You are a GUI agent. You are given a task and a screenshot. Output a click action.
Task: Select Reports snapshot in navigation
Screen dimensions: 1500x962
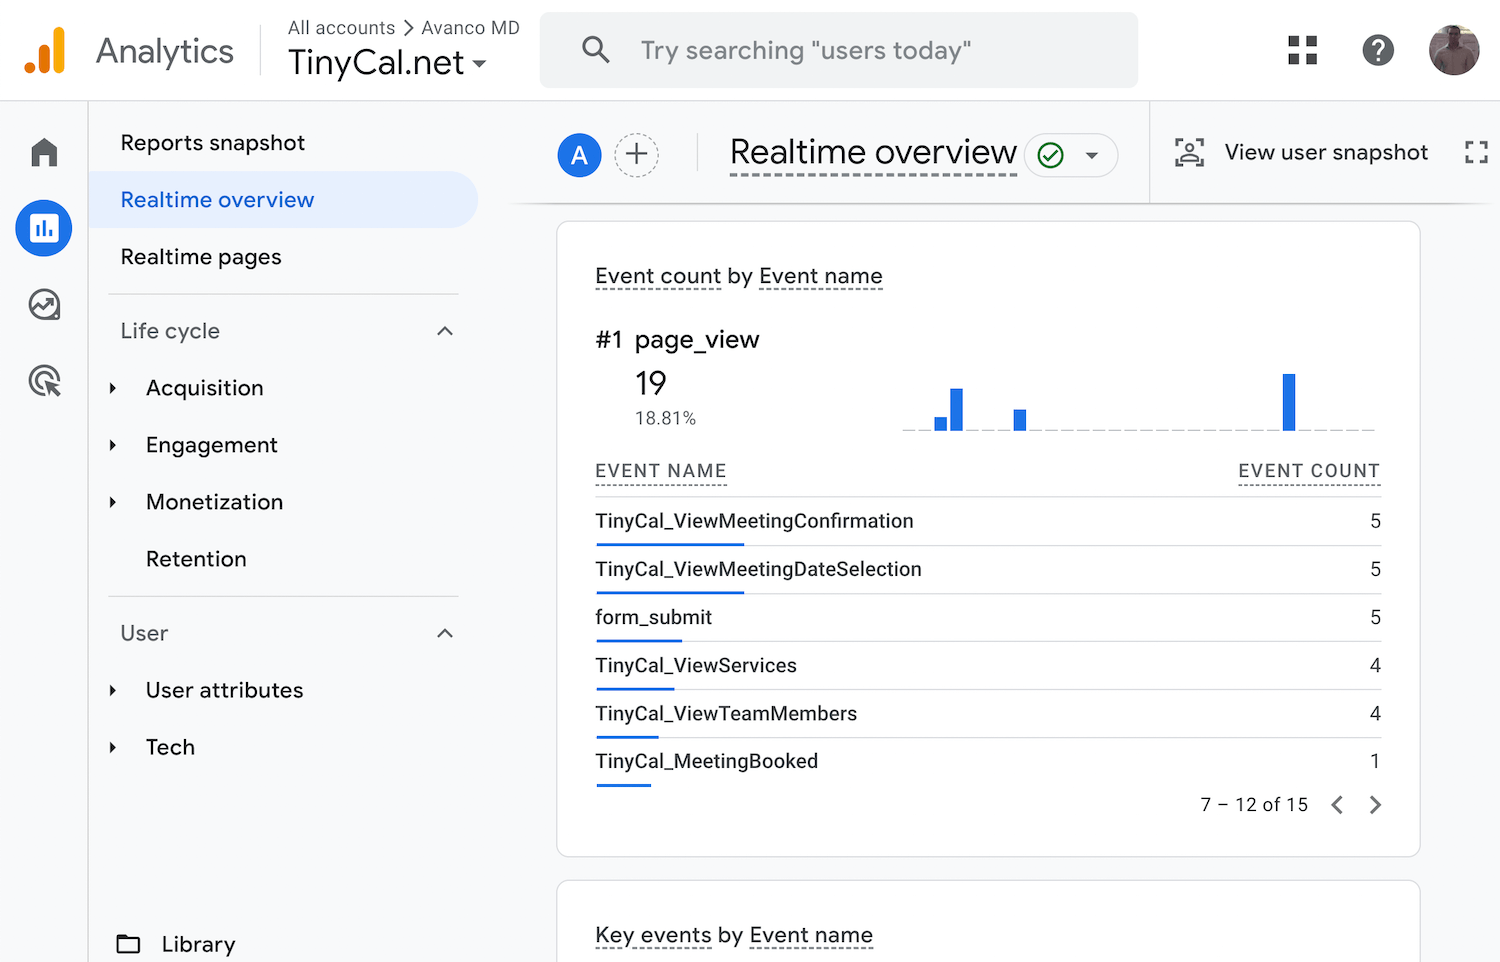click(212, 143)
